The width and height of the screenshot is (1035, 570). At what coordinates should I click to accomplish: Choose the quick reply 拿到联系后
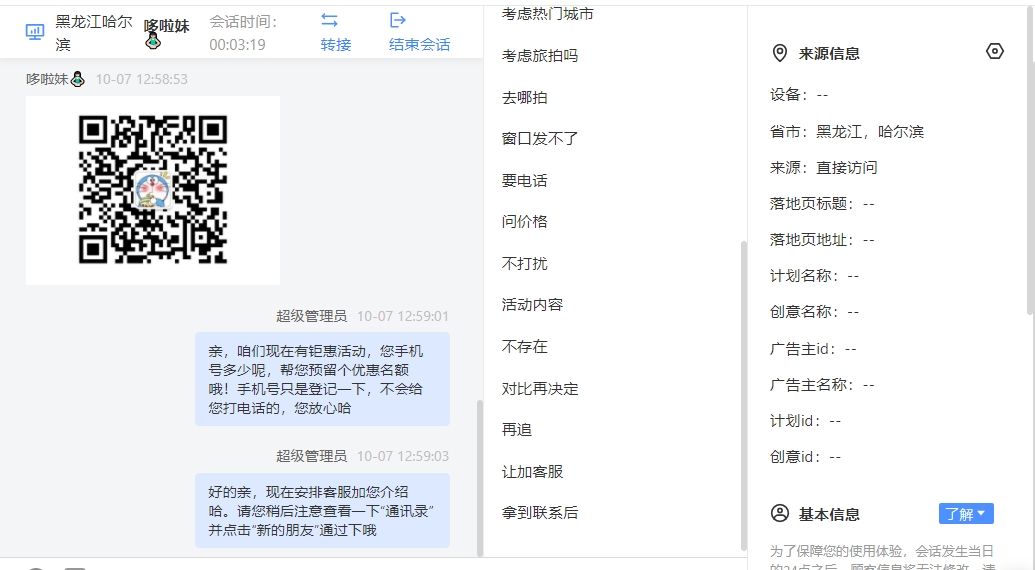pos(540,513)
